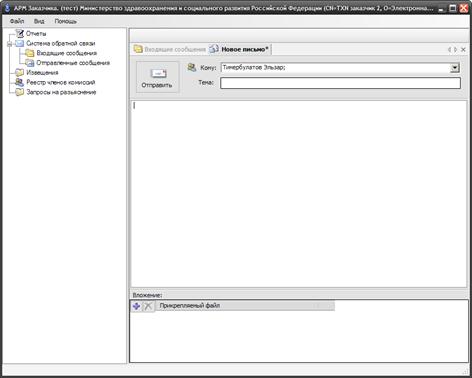Screen dimensions: 472x378
Task: Click the Реестр членов комиссий people icon
Action: (x=20, y=82)
